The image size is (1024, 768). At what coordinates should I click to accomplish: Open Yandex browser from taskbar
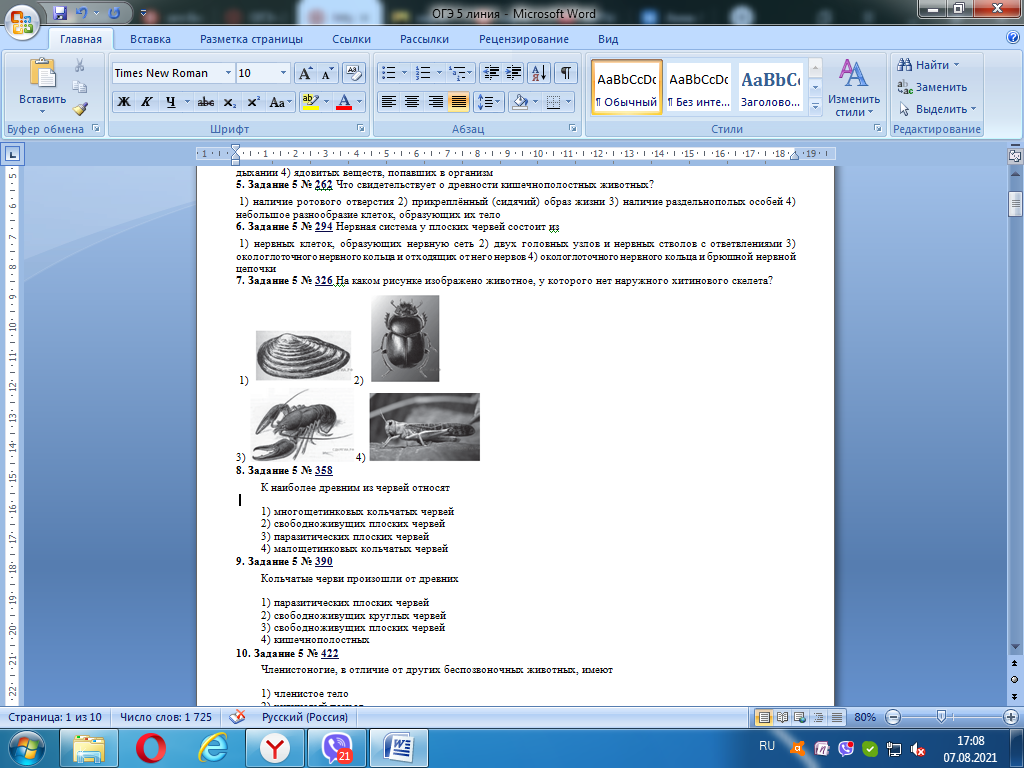coord(275,748)
